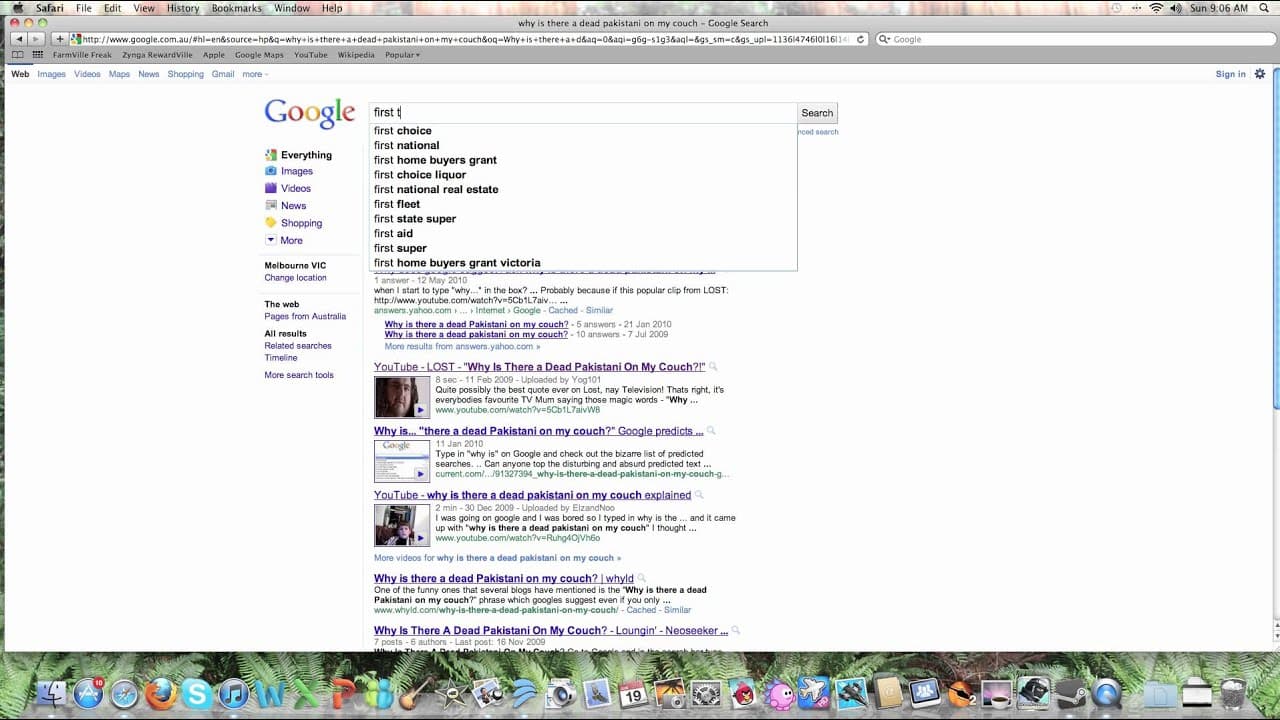Viewport: 1280px width, 720px height.
Task: Click the Wi-Fi status icon
Action: [x=1156, y=8]
